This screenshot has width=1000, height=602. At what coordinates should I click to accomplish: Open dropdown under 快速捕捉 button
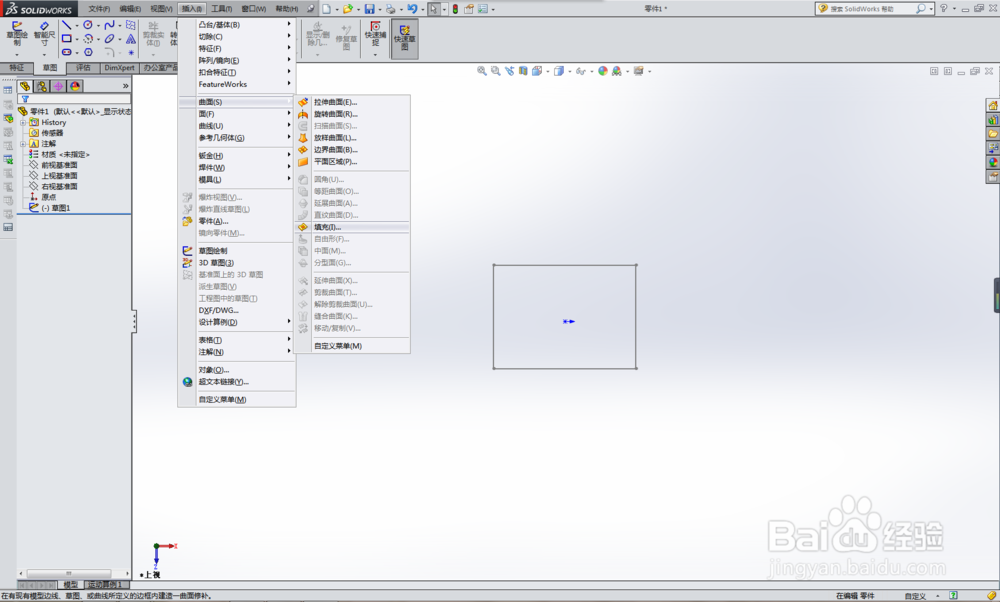click(375, 54)
